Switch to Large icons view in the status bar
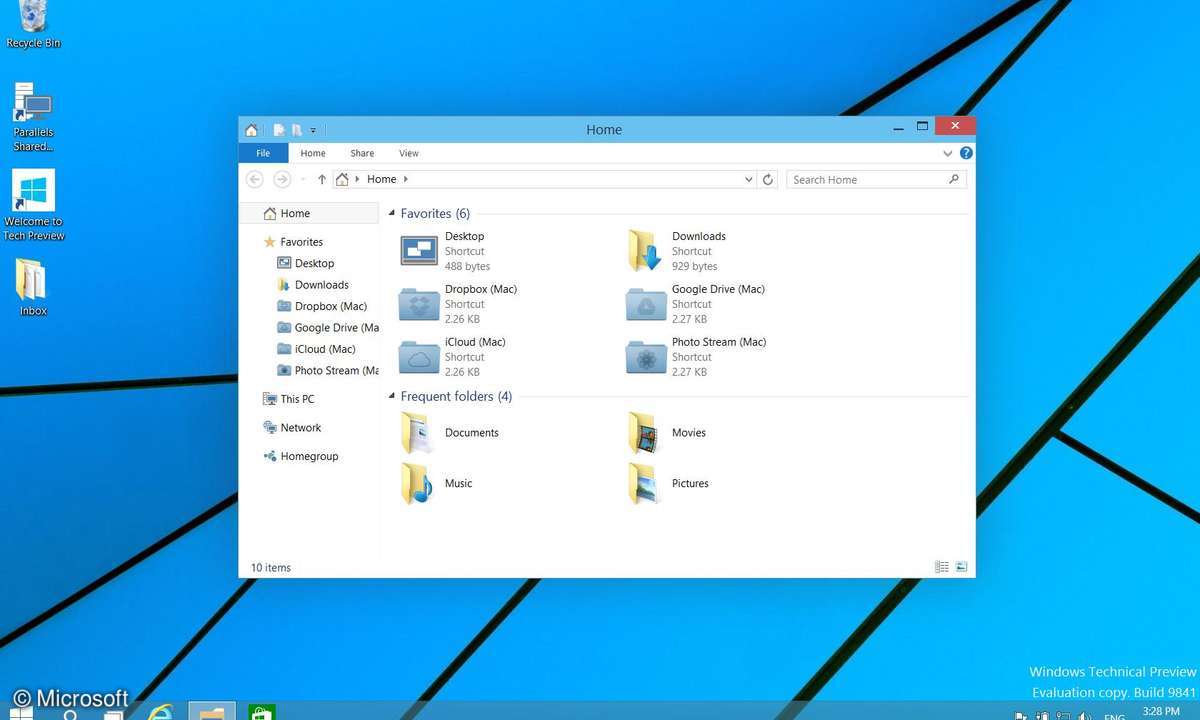 pos(961,567)
